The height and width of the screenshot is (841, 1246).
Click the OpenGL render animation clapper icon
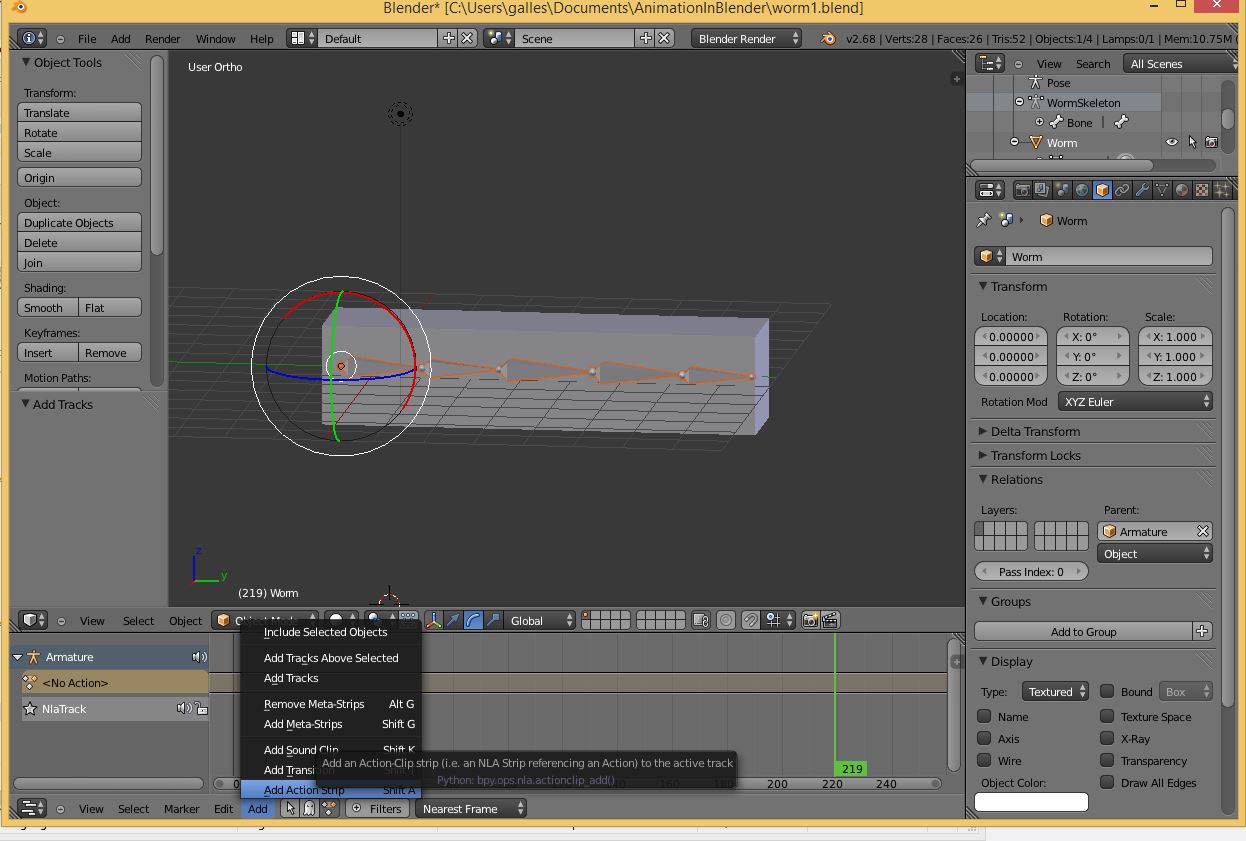point(829,620)
